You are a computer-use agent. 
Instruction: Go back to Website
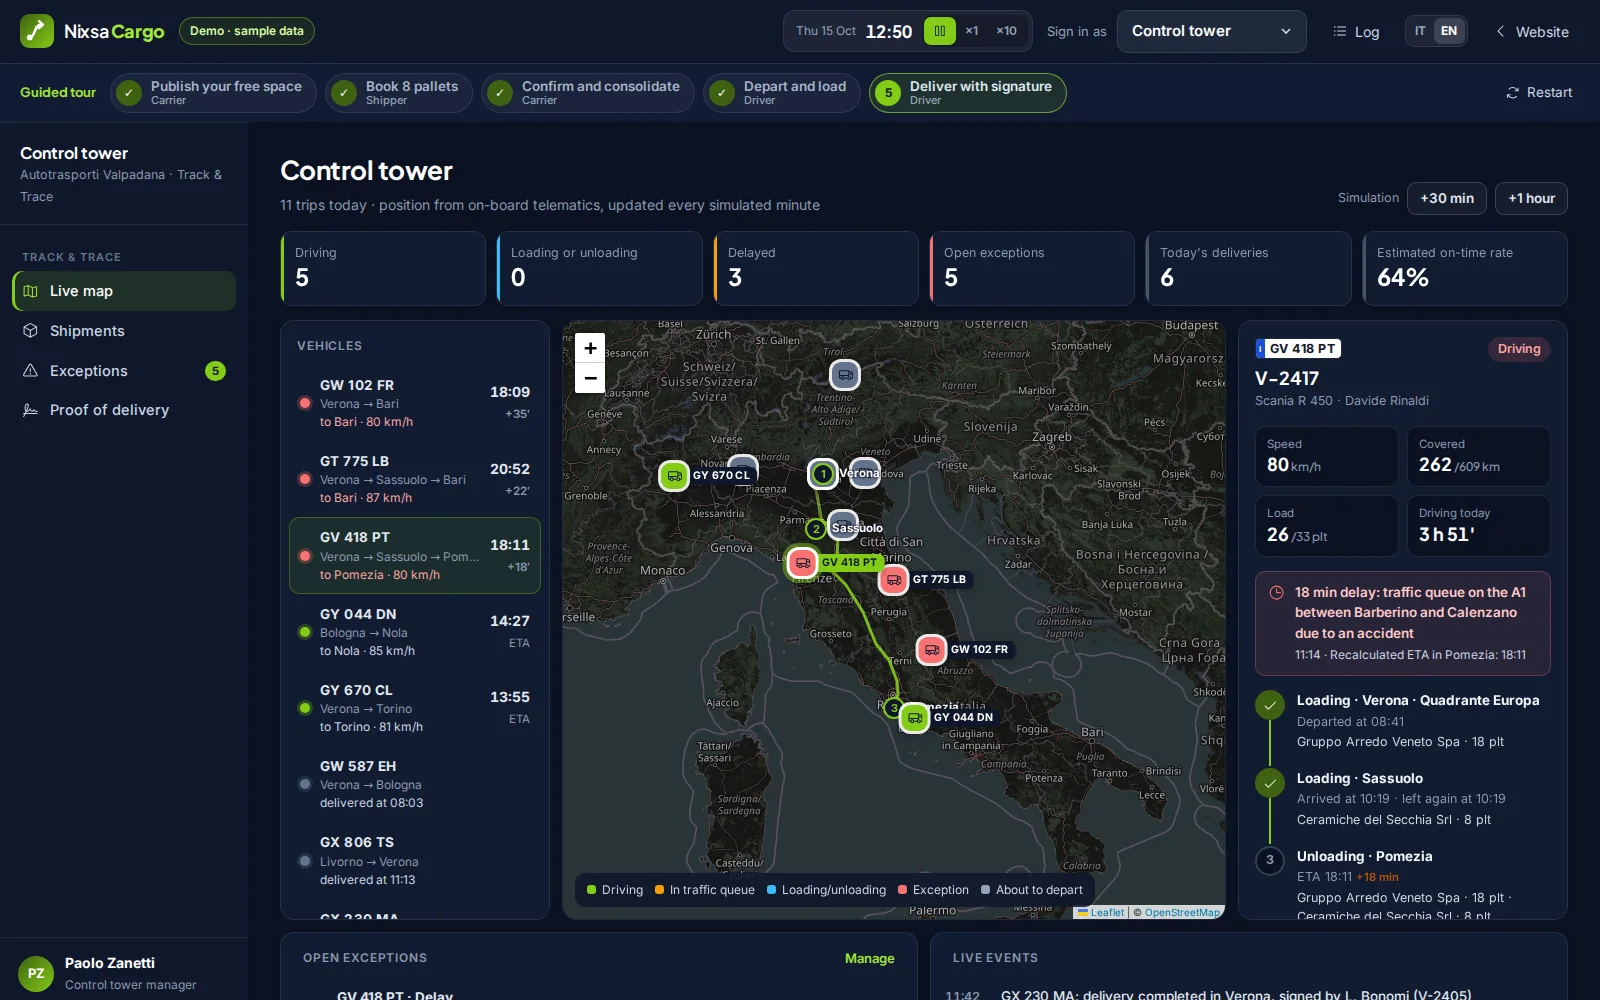pyautogui.click(x=1532, y=32)
